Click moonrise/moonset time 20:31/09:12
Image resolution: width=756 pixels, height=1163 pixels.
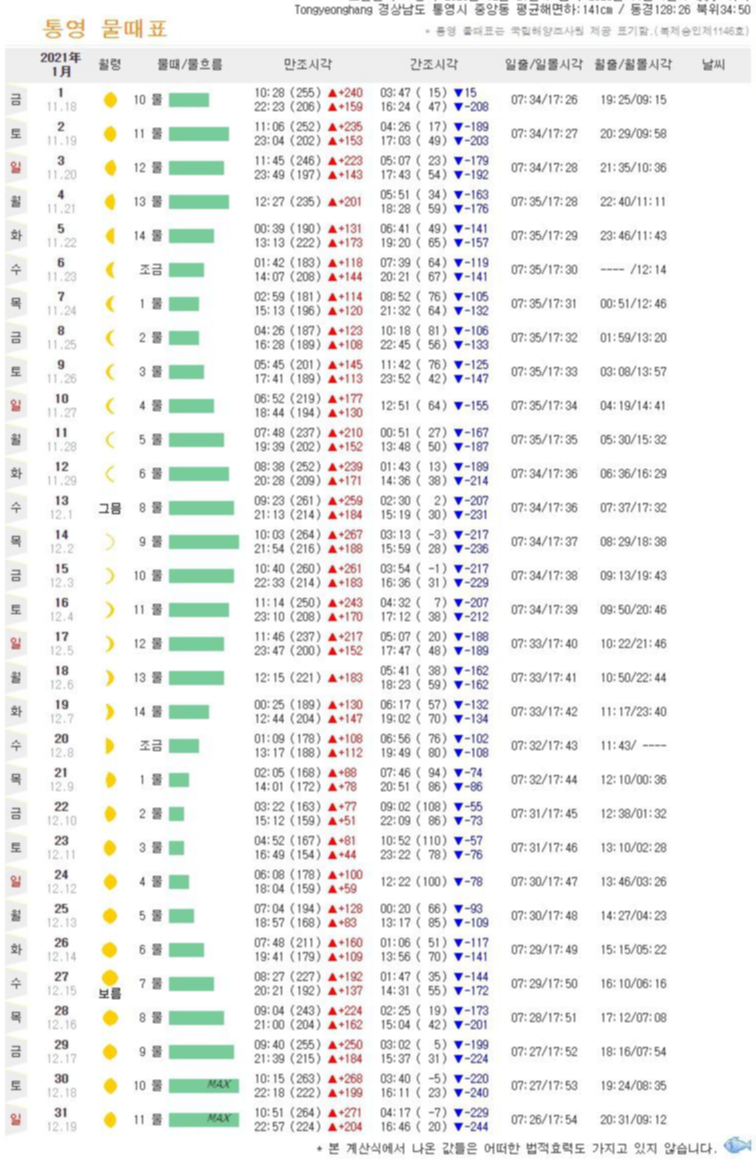coord(633,1119)
